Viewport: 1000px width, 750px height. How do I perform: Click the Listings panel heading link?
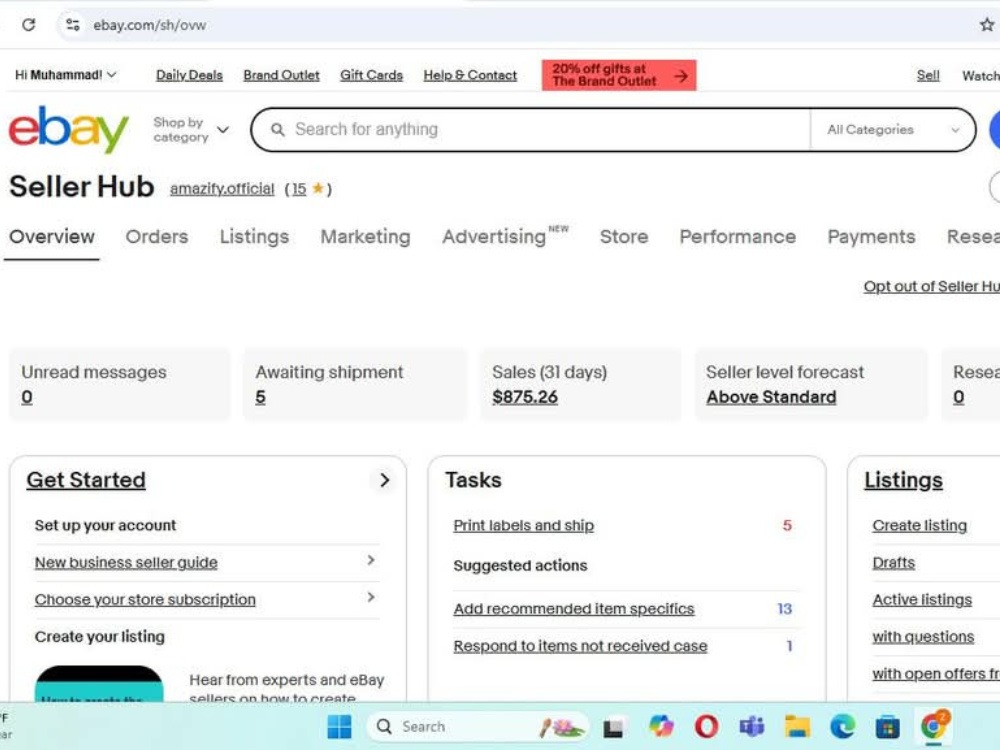[x=903, y=480]
